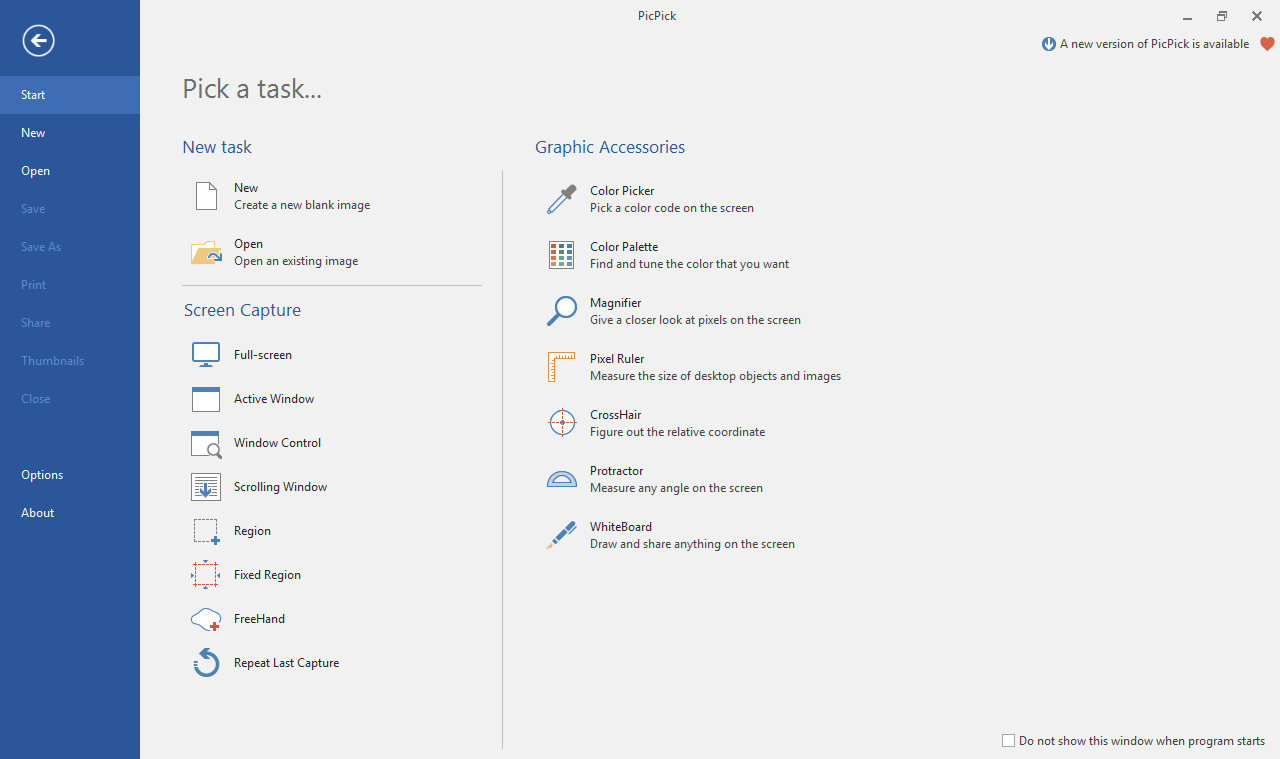Restore down the PicPick window
The image size is (1280, 759).
click(1222, 16)
